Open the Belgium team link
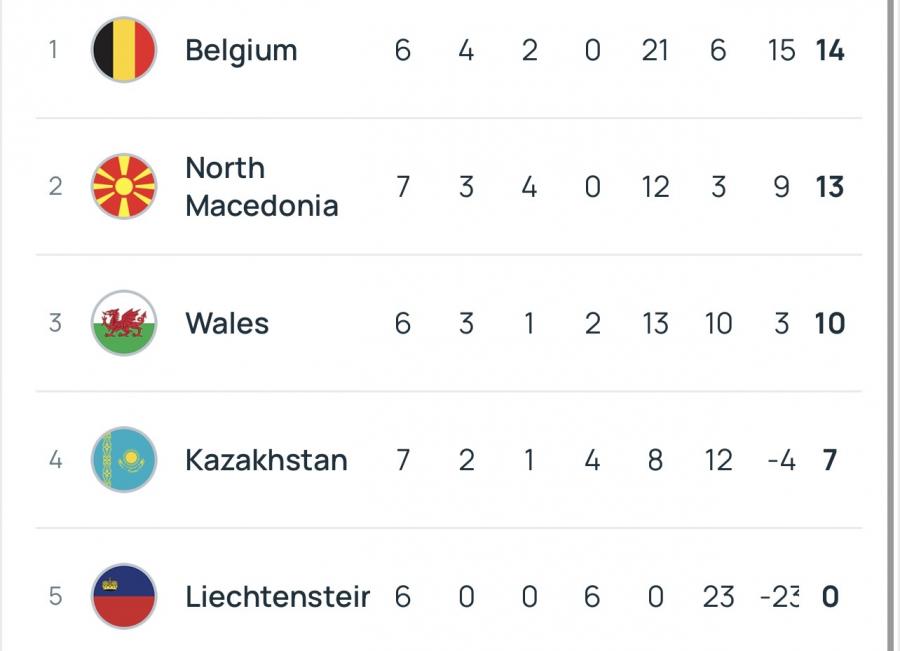 [x=241, y=50]
